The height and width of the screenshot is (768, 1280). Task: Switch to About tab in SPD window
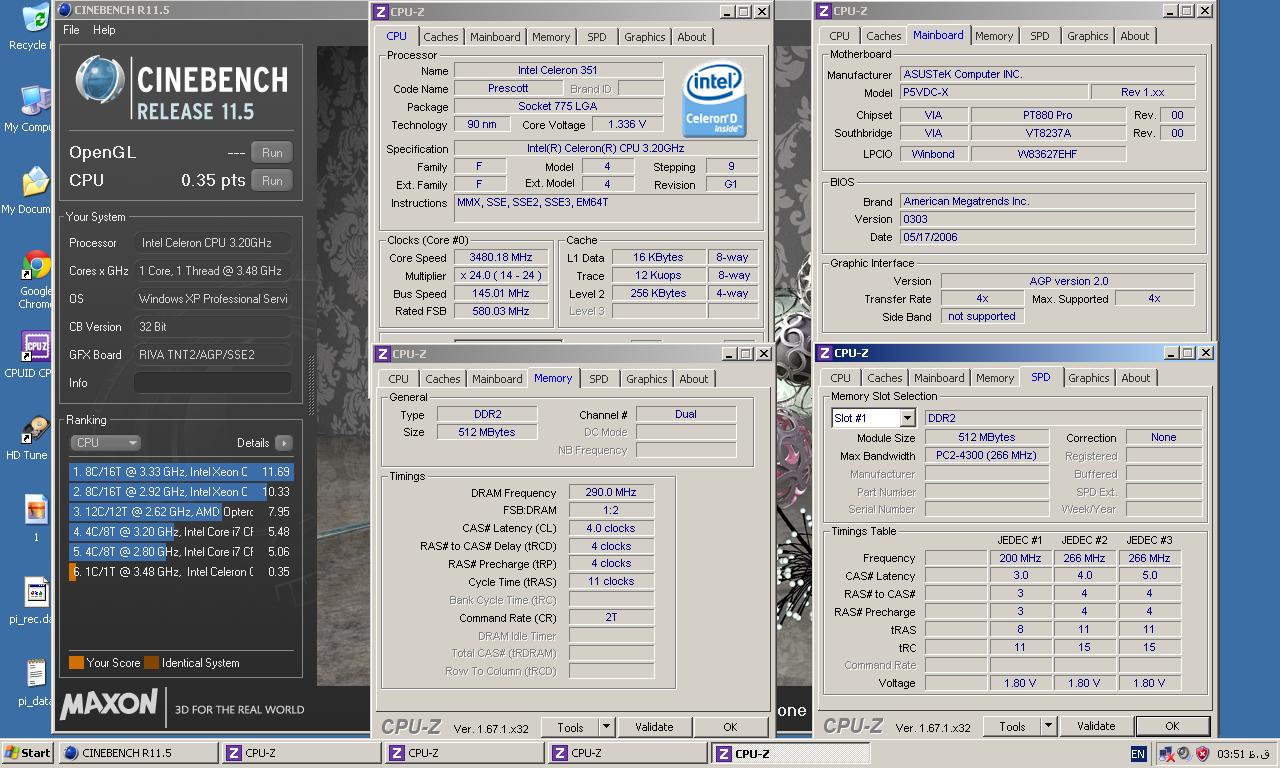pos(1135,378)
